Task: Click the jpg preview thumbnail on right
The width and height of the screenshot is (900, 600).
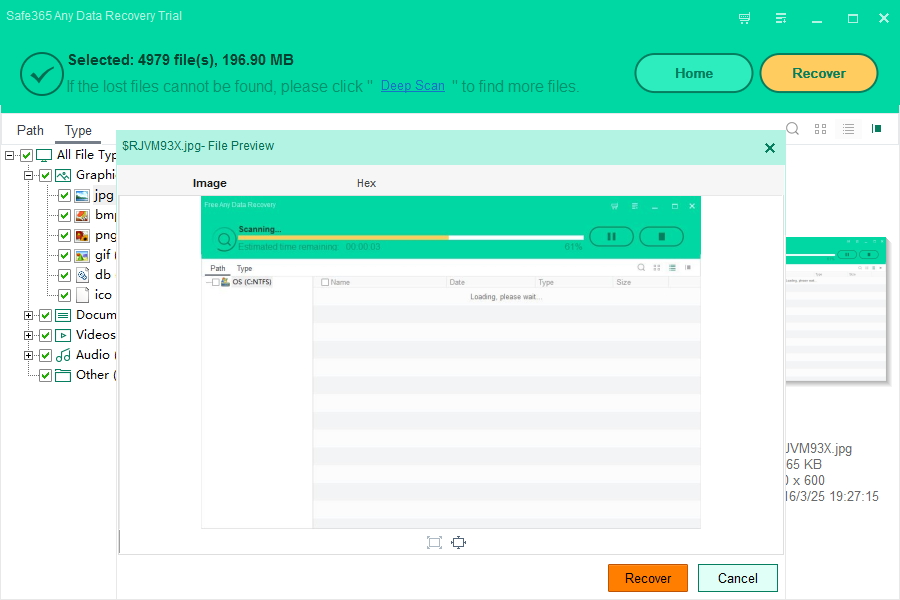Action: (836, 309)
